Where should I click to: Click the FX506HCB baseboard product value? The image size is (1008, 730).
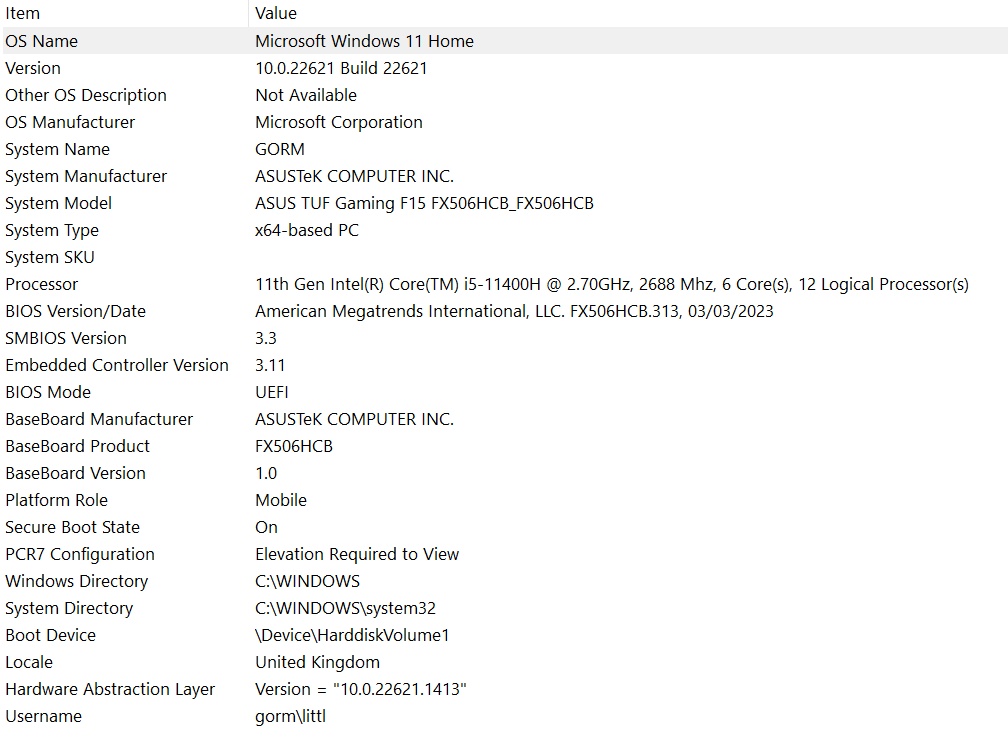click(294, 446)
